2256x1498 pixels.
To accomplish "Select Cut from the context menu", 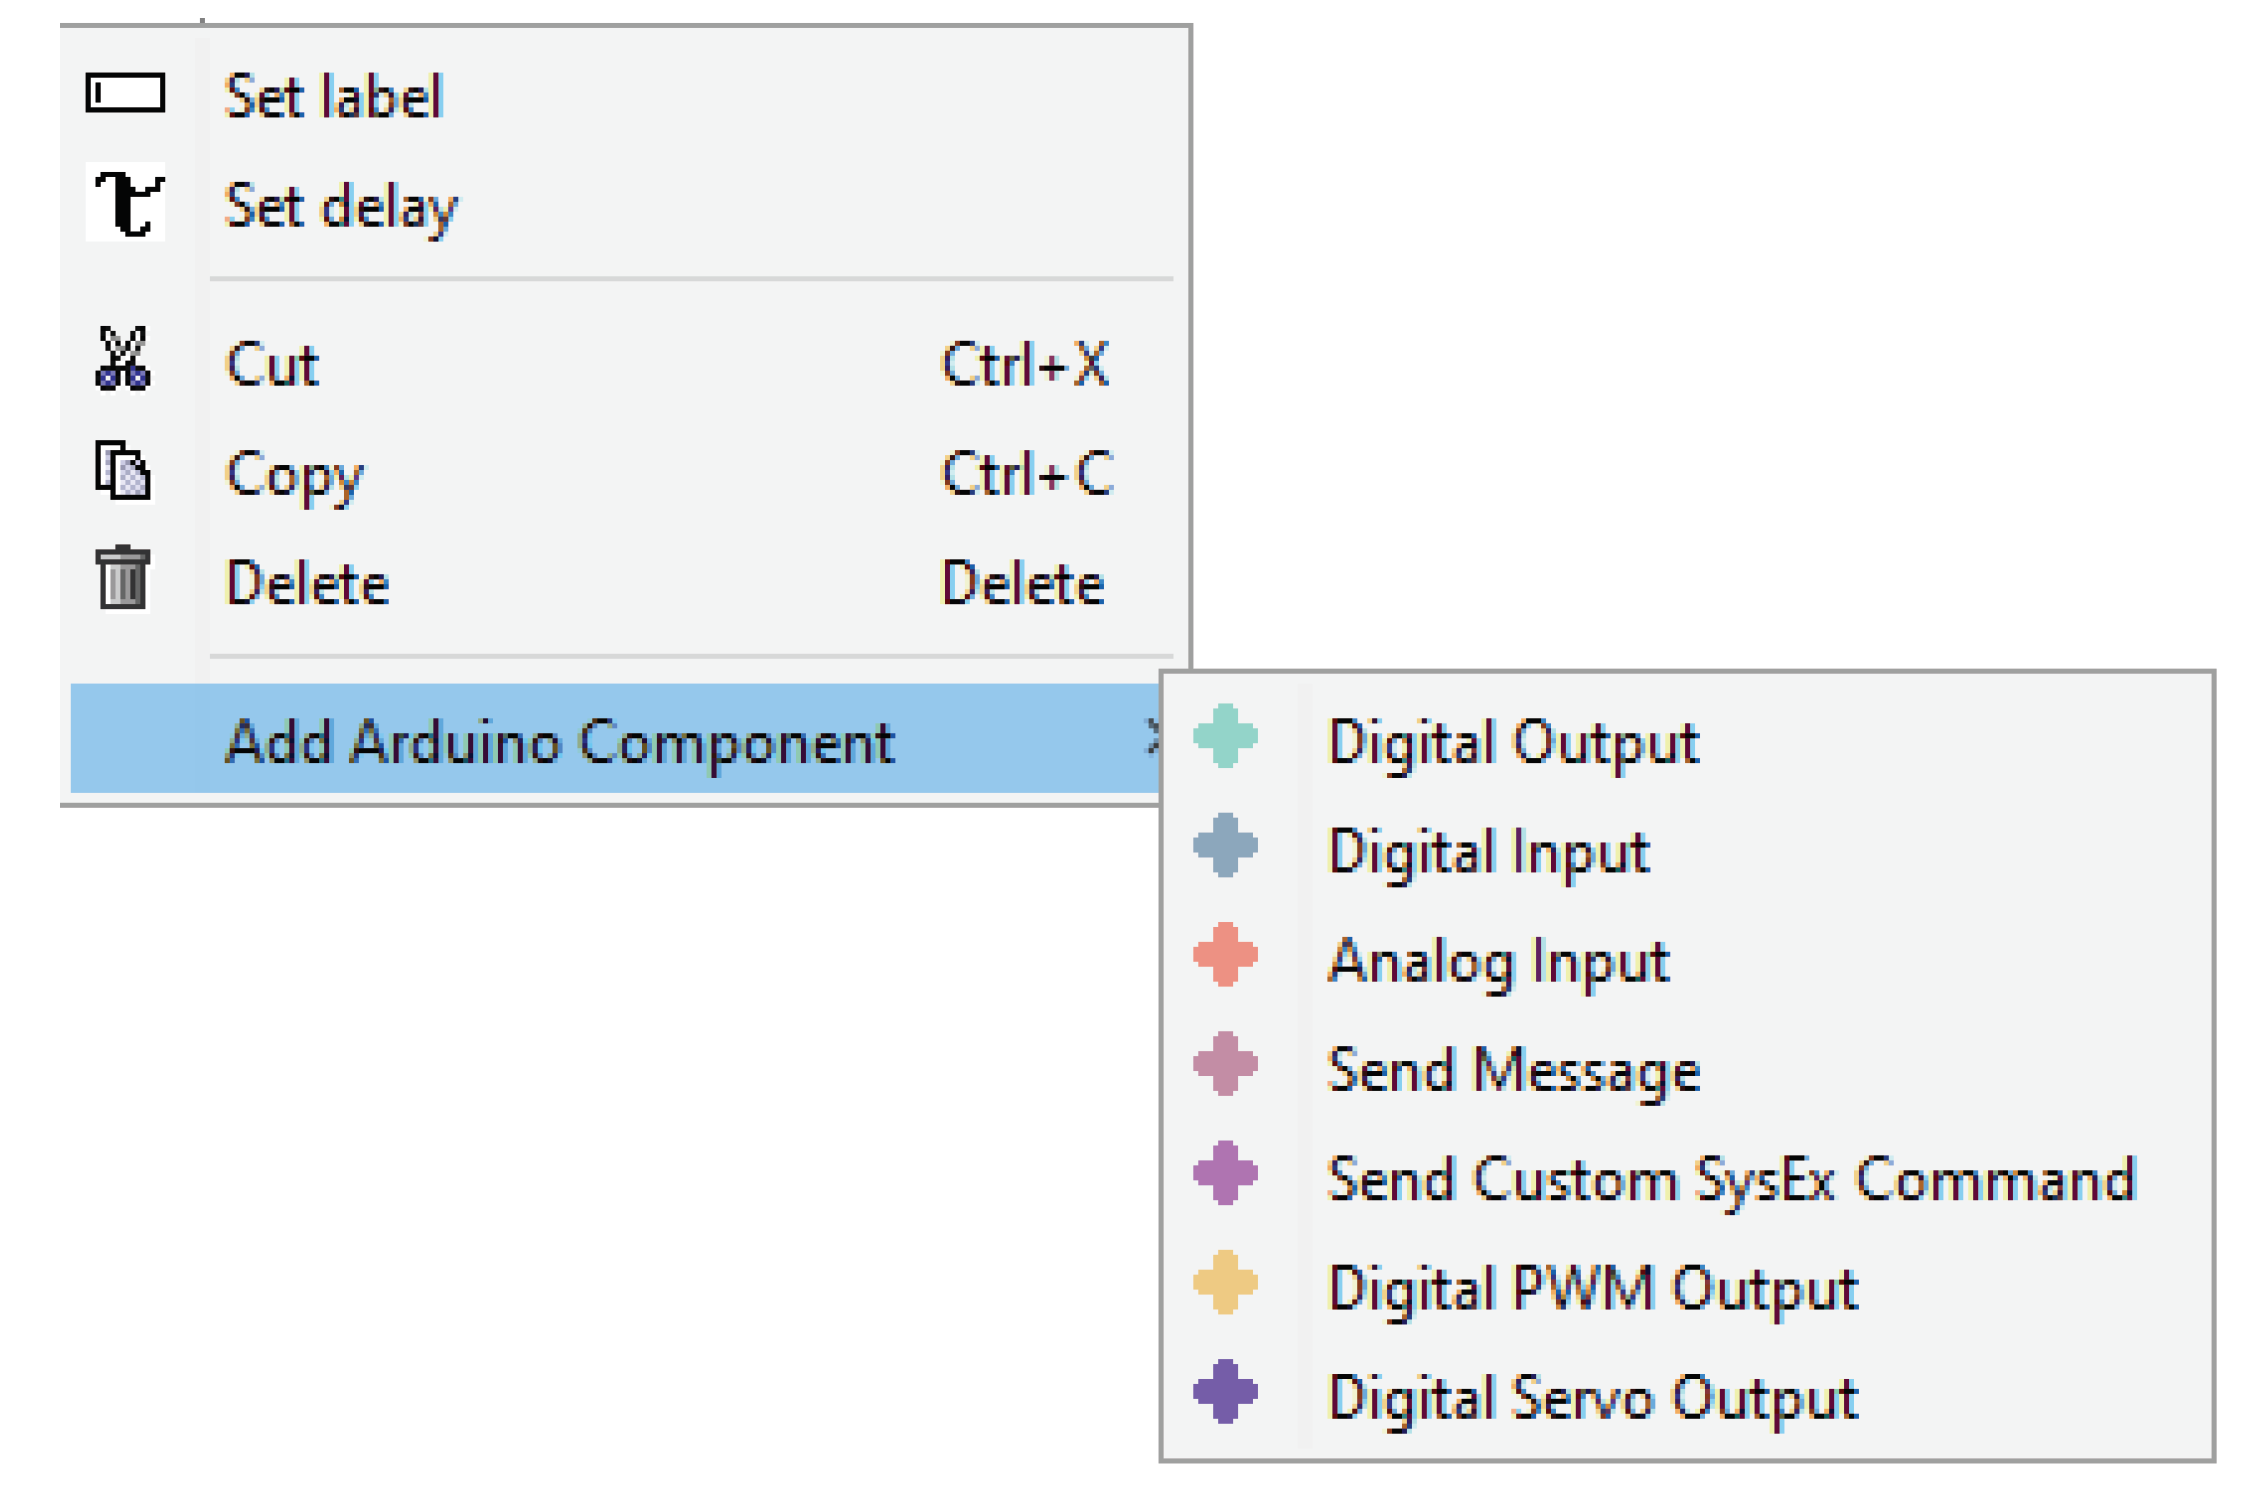I will (x=272, y=365).
